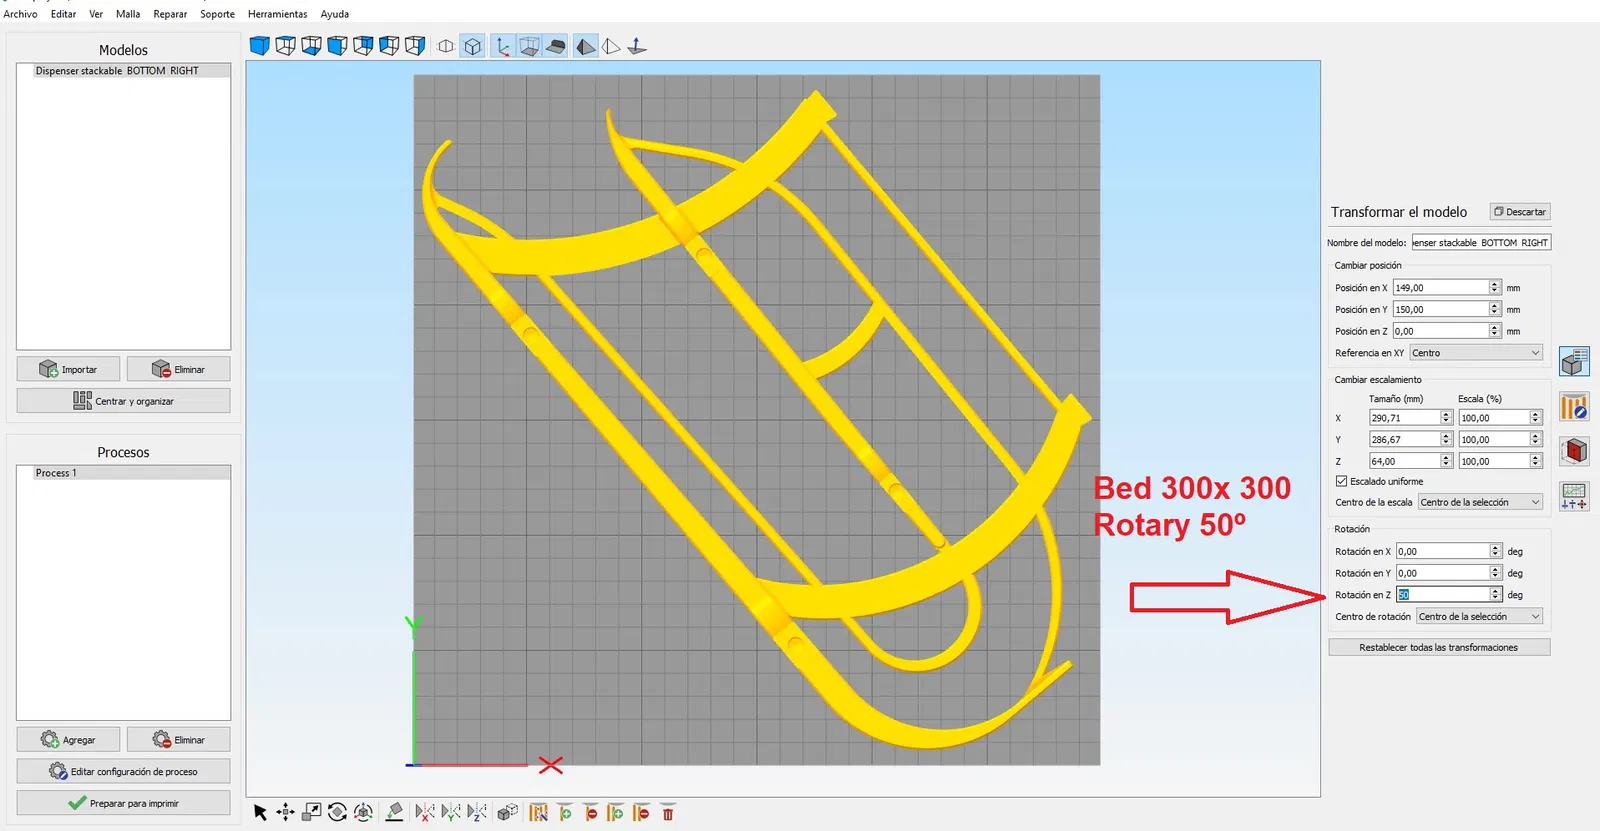Image resolution: width=1600 pixels, height=831 pixels.
Task: Click the Rotación en Y input field
Action: [1443, 573]
